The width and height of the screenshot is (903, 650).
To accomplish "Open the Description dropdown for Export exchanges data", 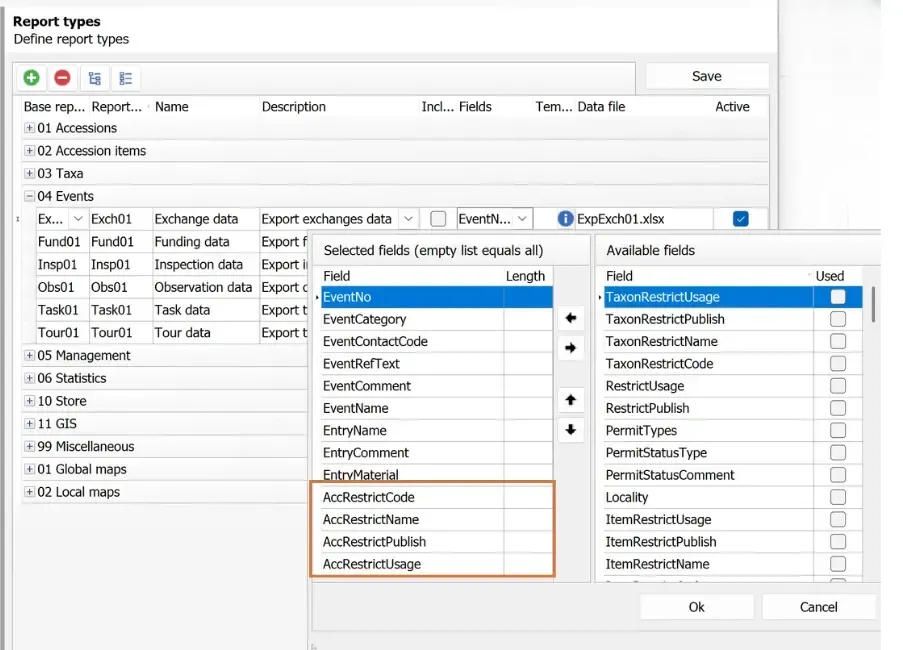I will 408,219.
